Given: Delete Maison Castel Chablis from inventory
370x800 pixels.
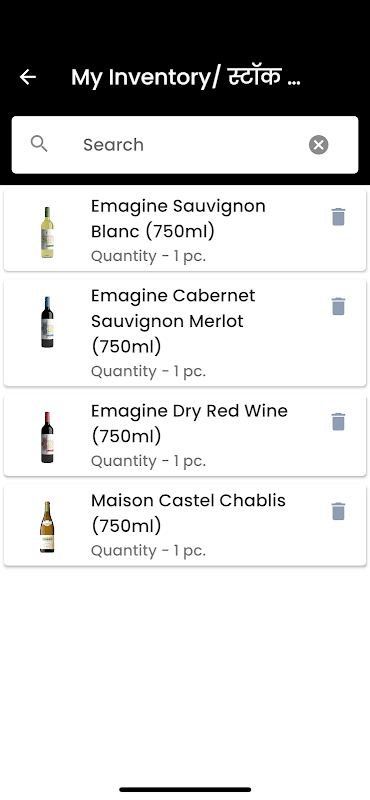Looking at the screenshot, I should [x=338, y=511].
